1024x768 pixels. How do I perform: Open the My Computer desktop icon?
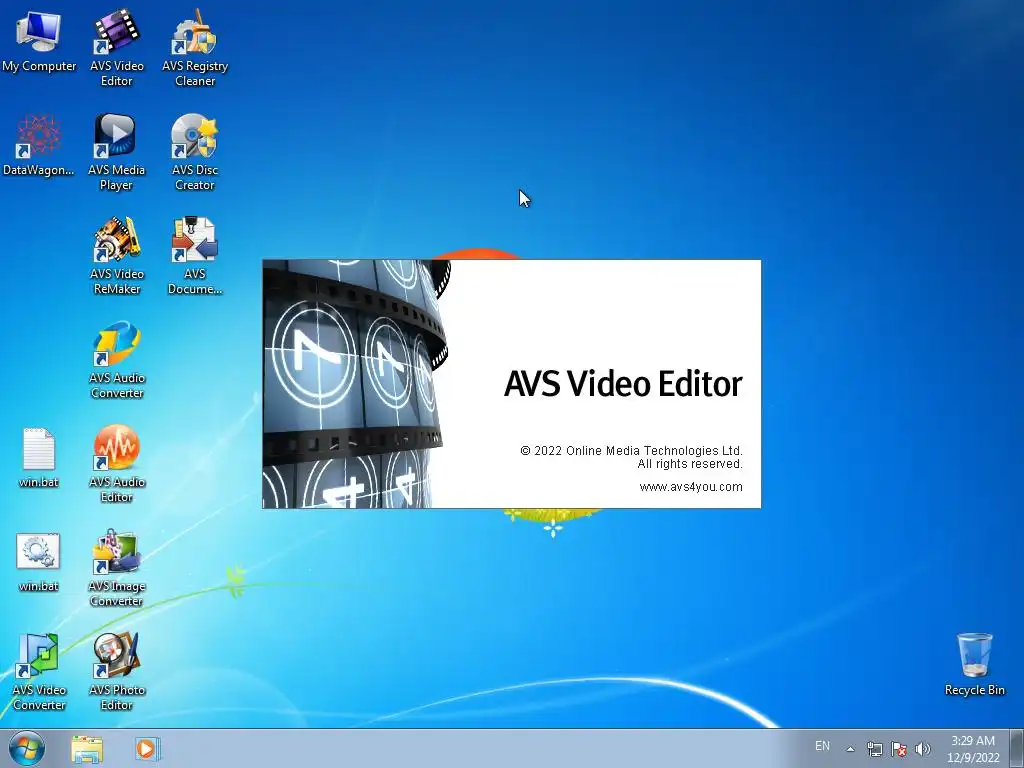point(39,40)
